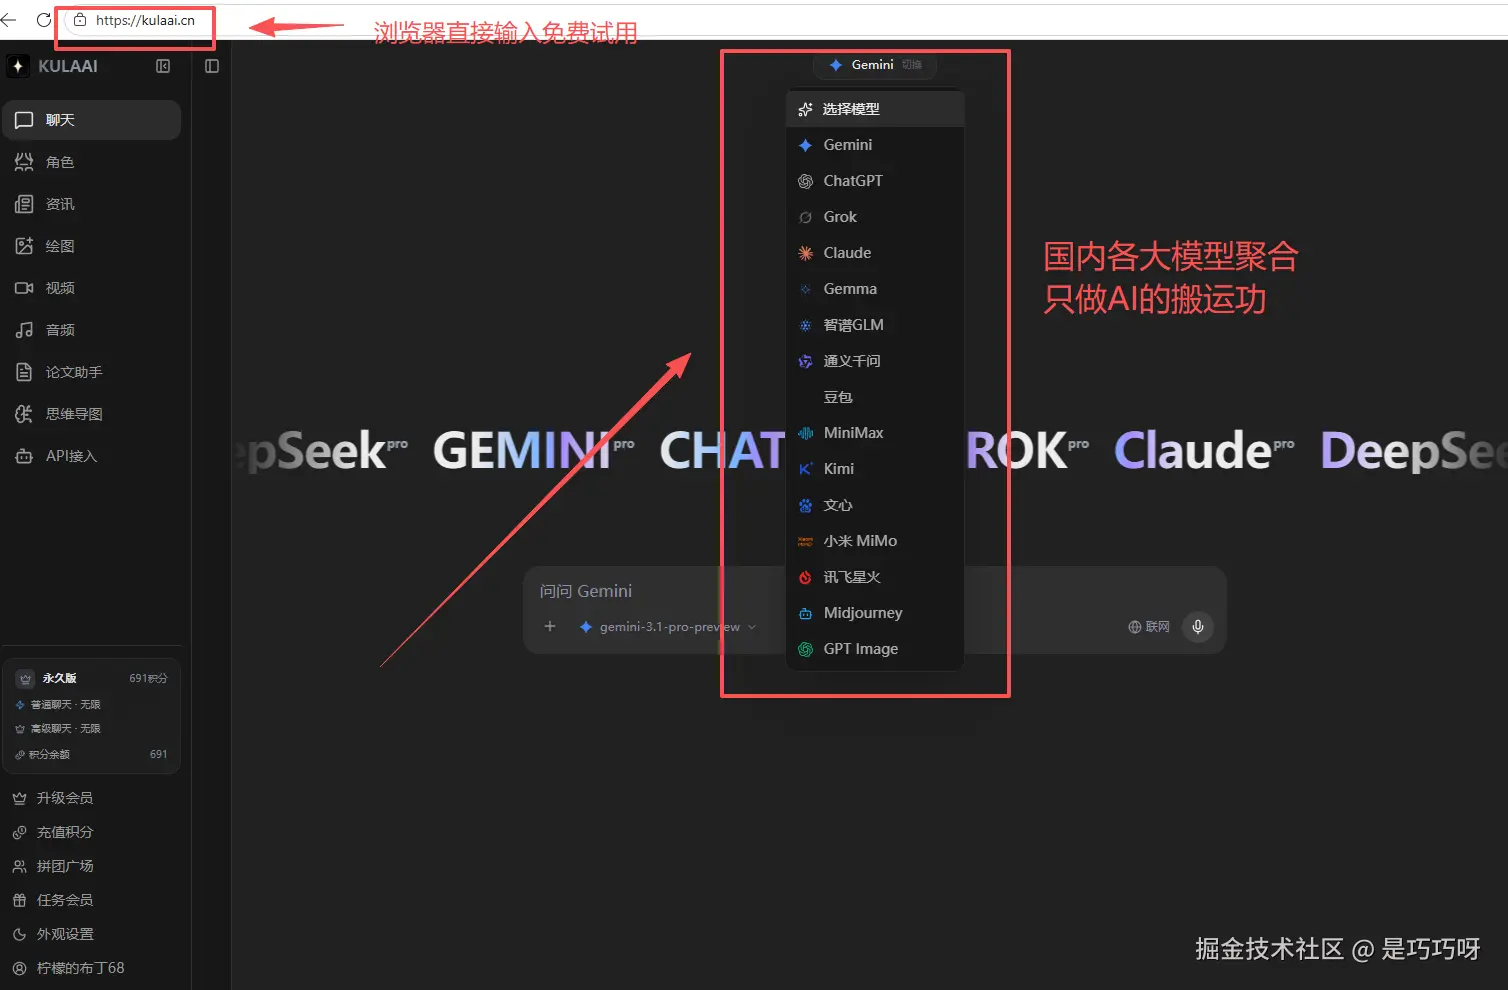Screen dimensions: 1508x990
Task: Toggle the secondary panel icon near KULAAI logo
Action: pyautogui.click(x=211, y=66)
